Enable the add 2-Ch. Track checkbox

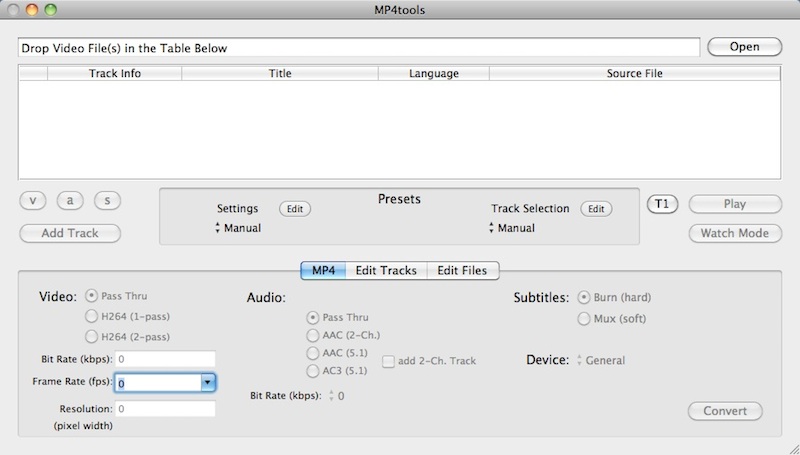(388, 361)
